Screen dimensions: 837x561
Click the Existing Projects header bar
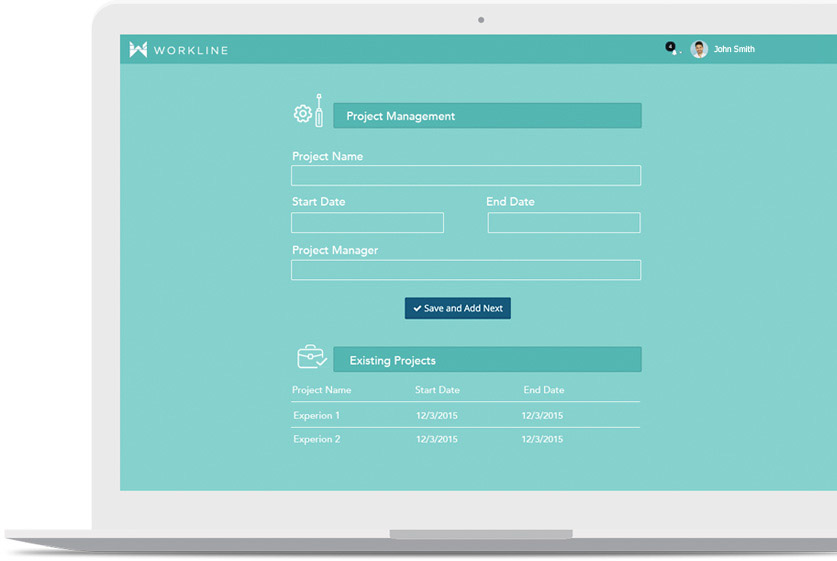tap(487, 360)
